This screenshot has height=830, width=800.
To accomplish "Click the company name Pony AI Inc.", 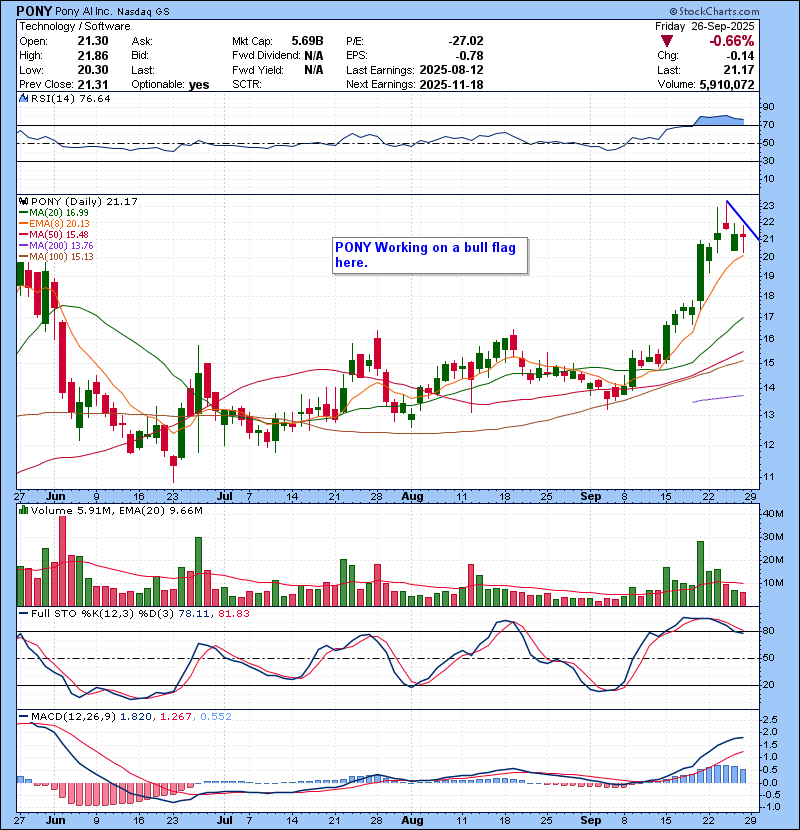I will (84, 11).
